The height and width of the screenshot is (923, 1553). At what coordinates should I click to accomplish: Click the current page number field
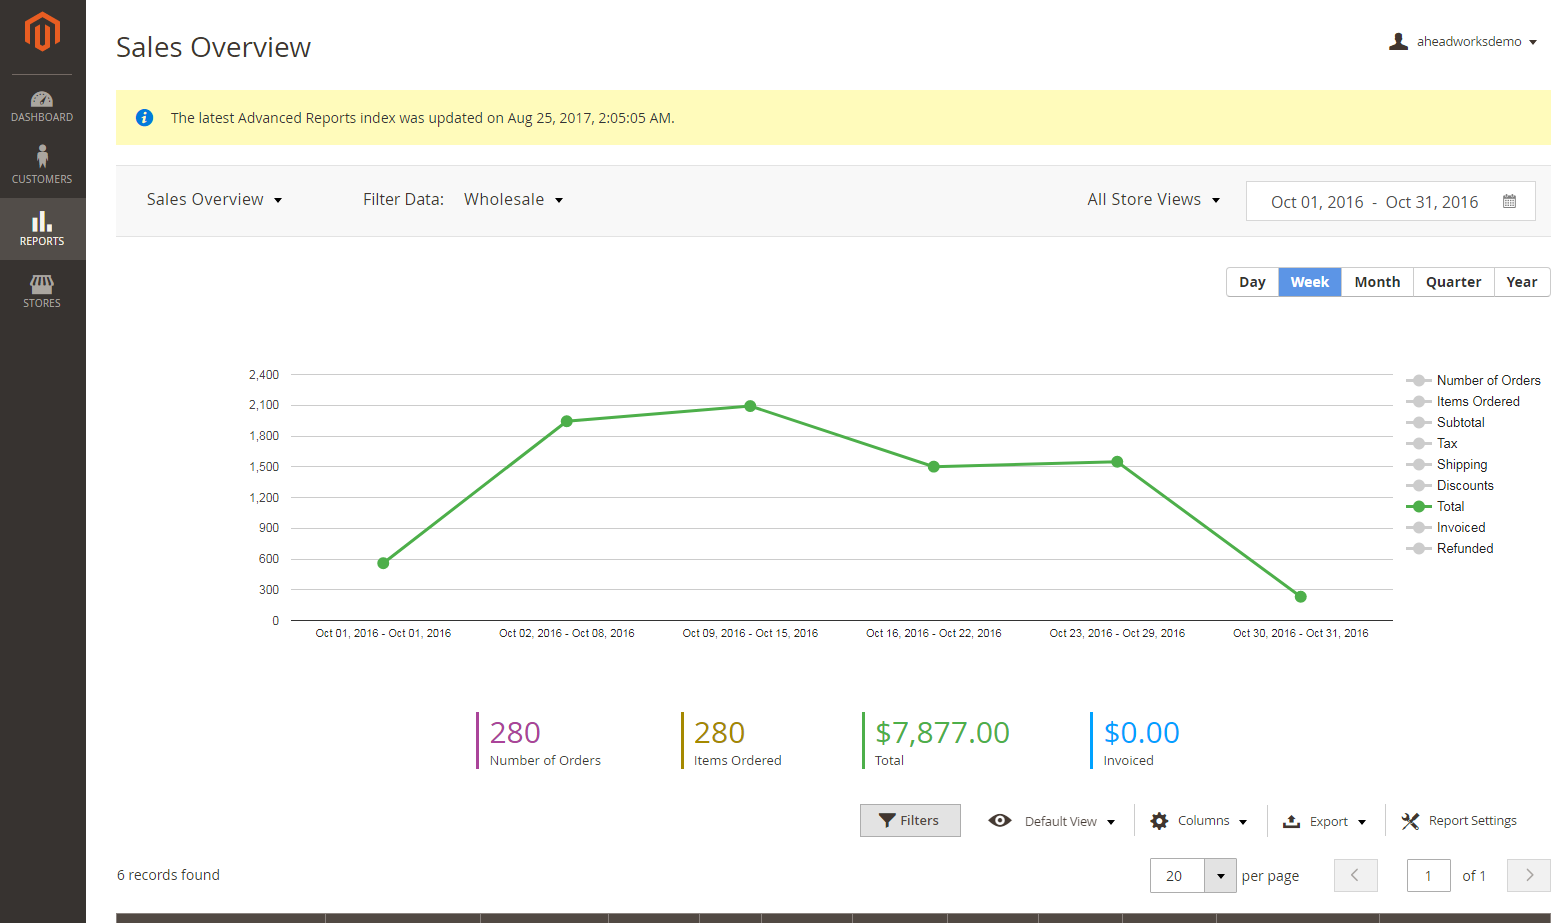coord(1428,876)
